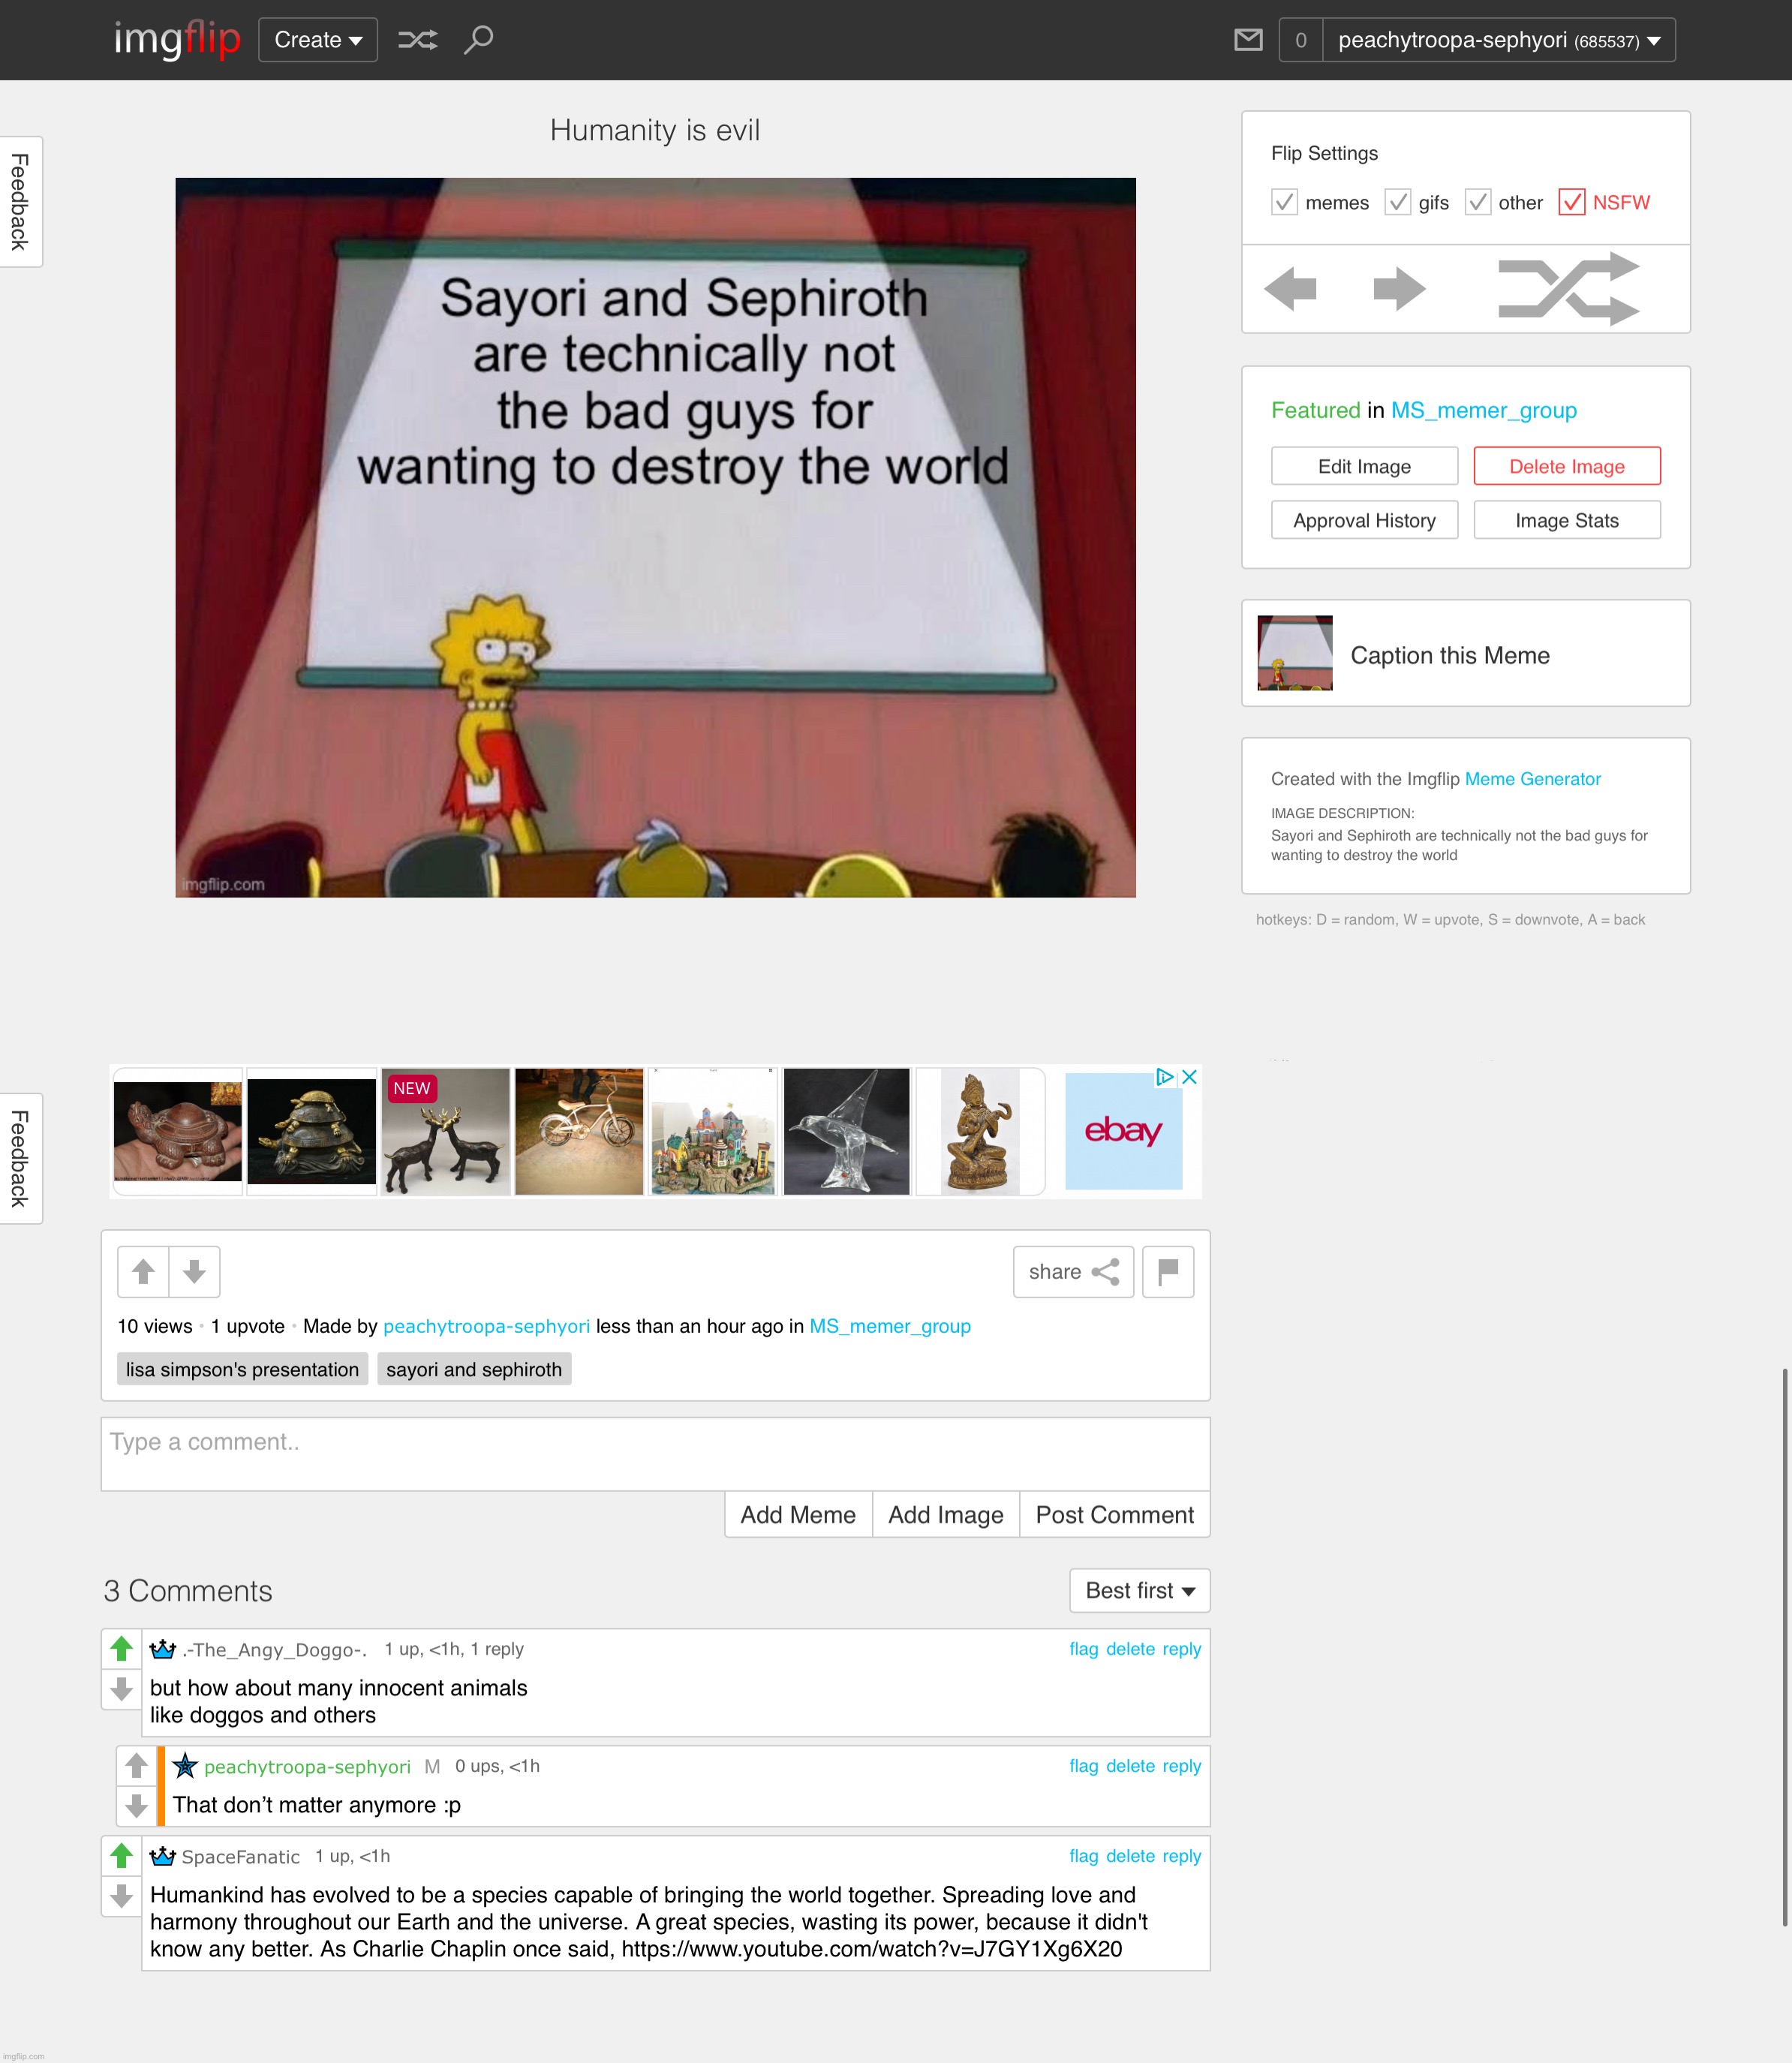Click Post Comment button
The width and height of the screenshot is (1792, 2063).
coord(1115,1515)
